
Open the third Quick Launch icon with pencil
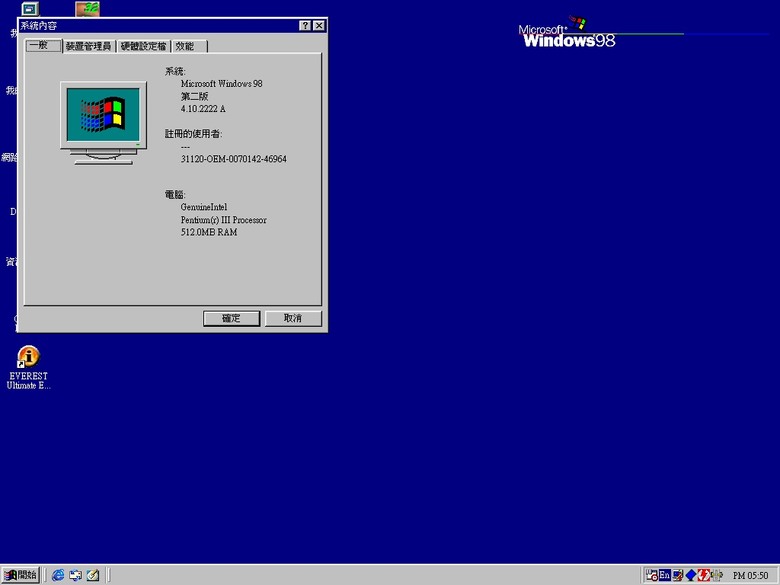point(93,575)
